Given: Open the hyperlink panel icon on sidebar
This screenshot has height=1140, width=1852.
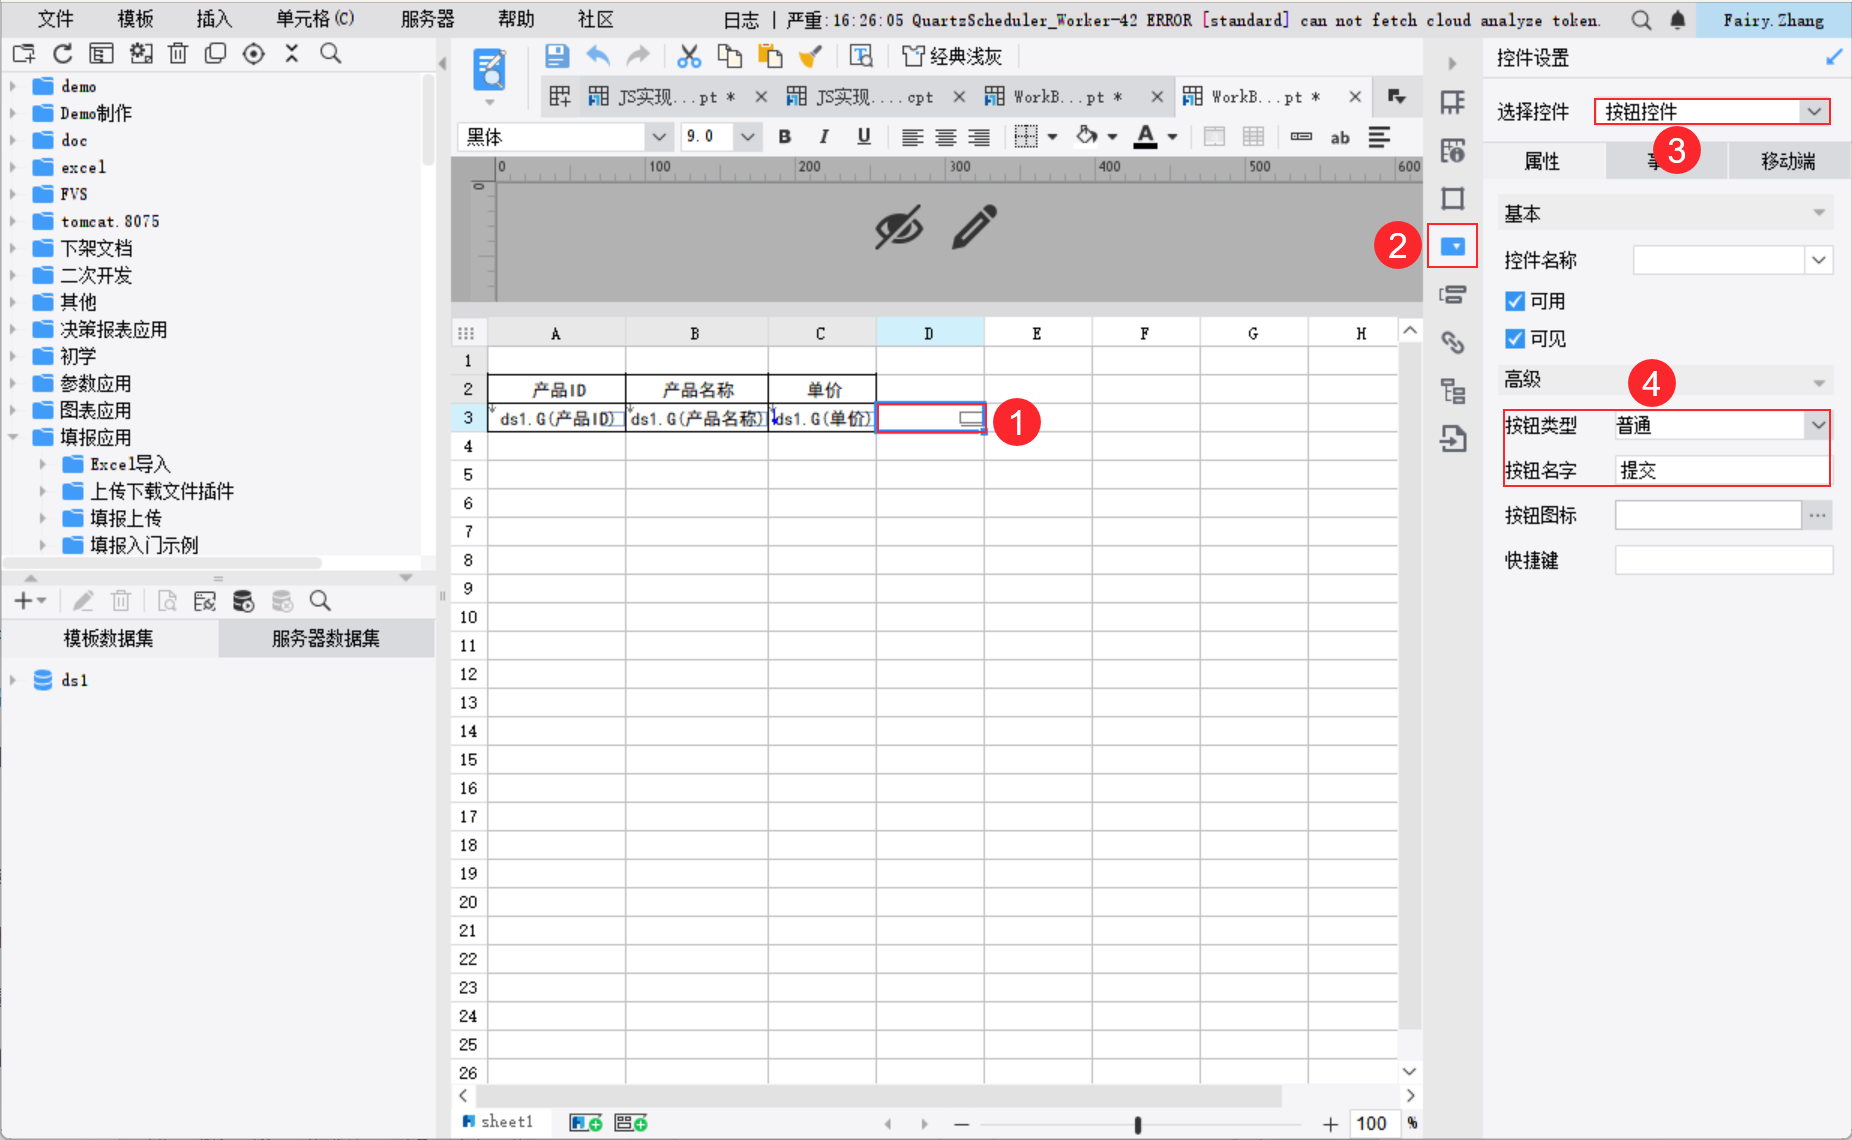Looking at the screenshot, I should tap(1452, 343).
